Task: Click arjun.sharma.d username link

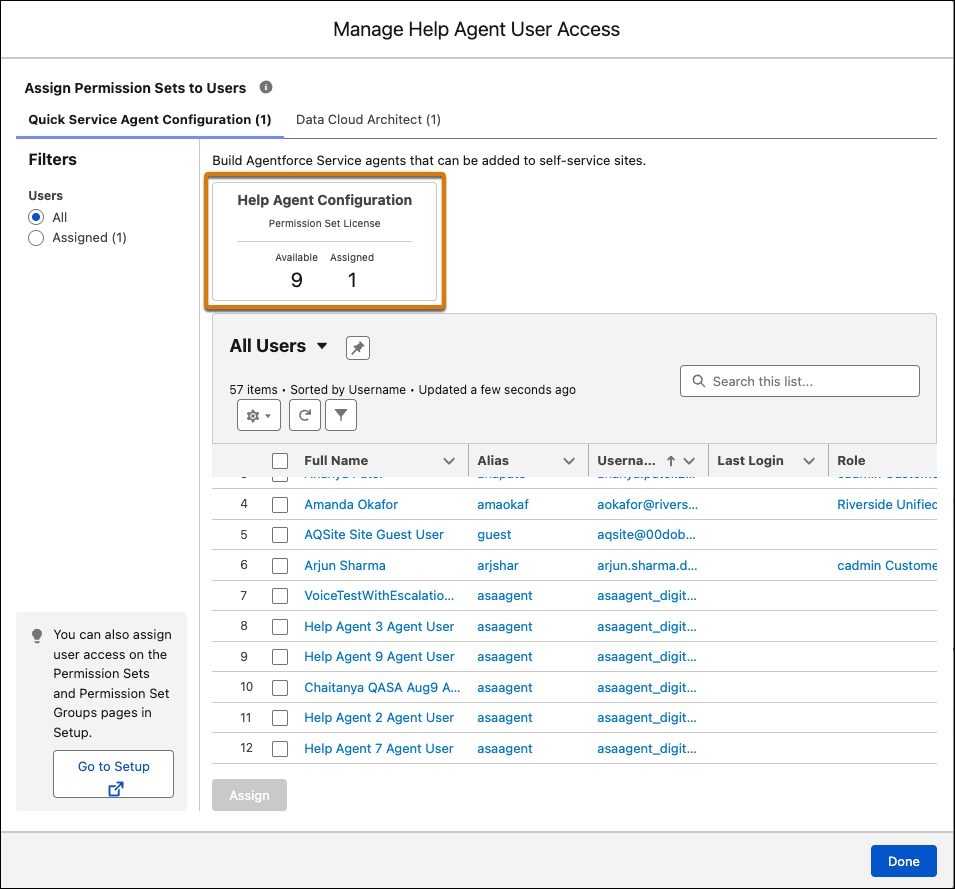Action: pos(647,565)
